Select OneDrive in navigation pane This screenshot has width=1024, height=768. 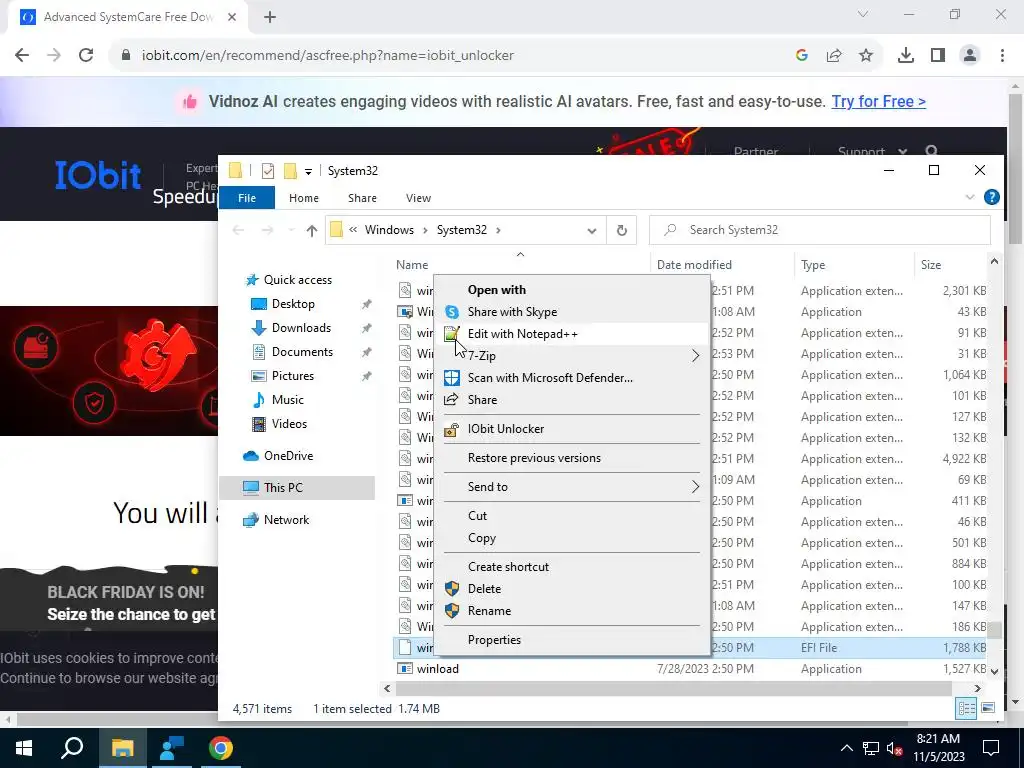pyautogui.click(x=288, y=456)
